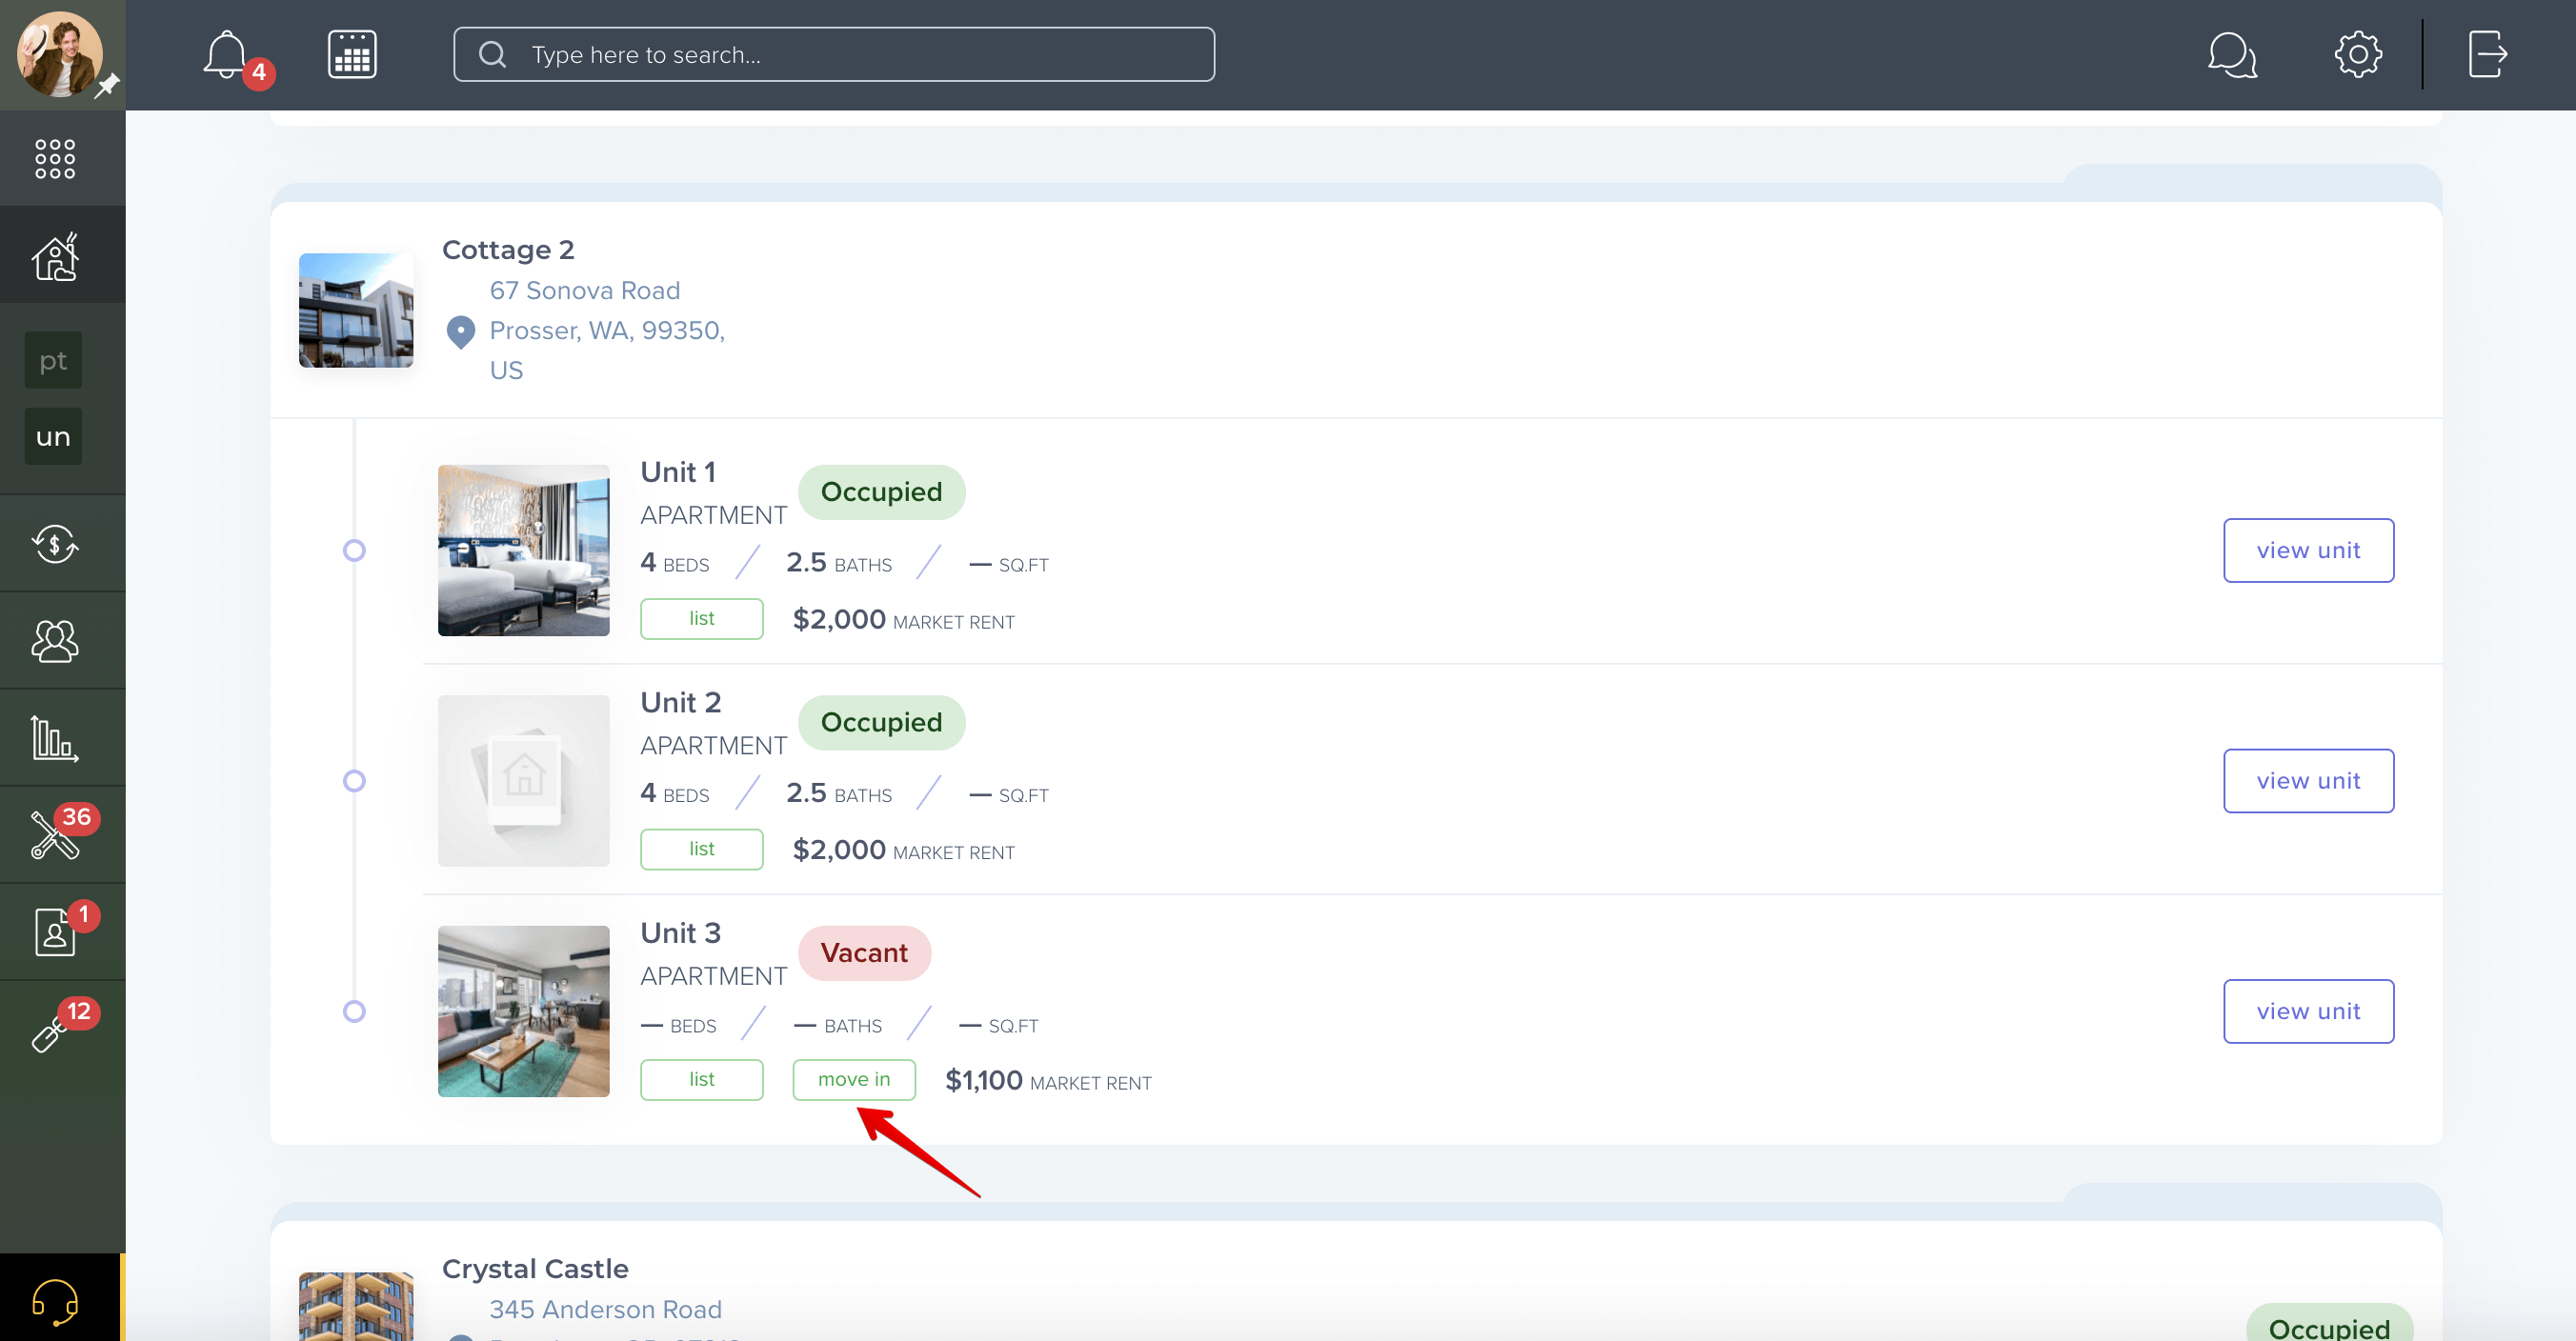
Task: Click the Cottage 2 location pin icon
Action: click(460, 331)
